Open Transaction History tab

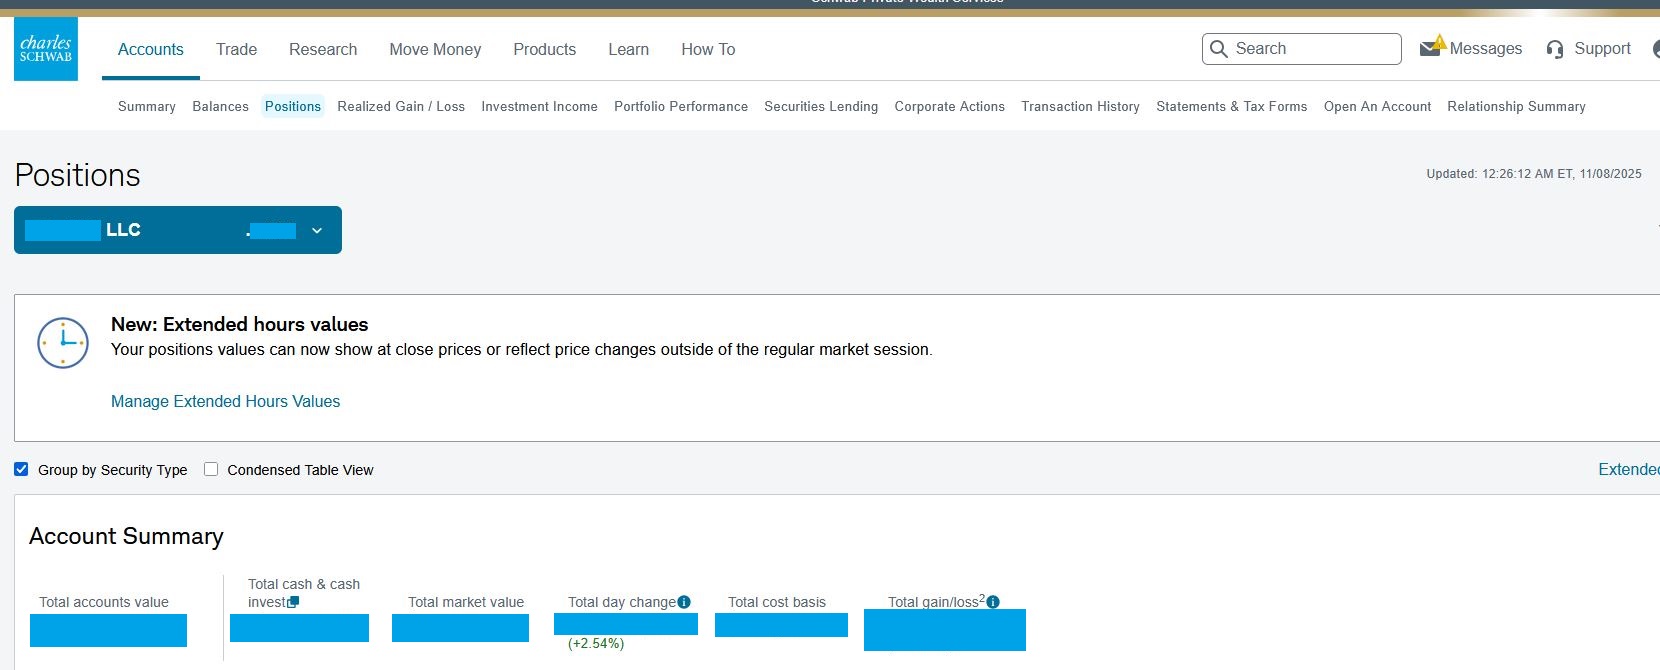pos(1081,106)
